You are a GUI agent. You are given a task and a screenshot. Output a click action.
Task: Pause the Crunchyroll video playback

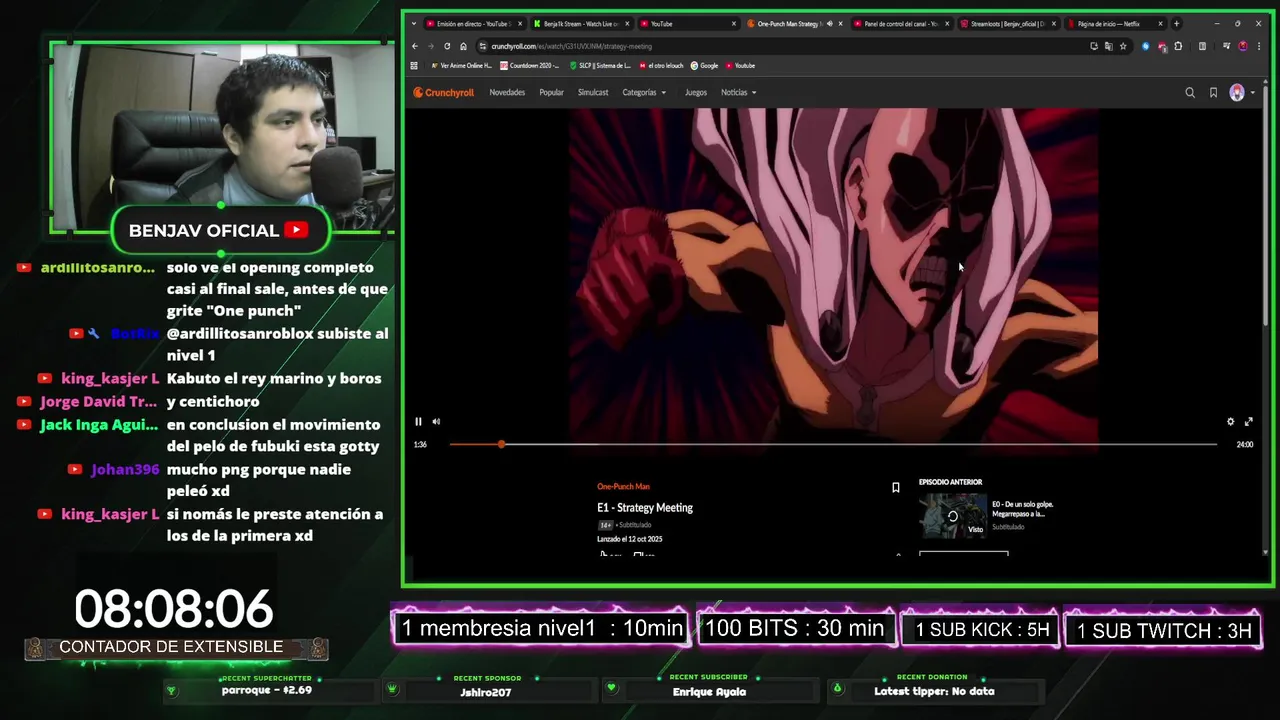[x=418, y=421]
